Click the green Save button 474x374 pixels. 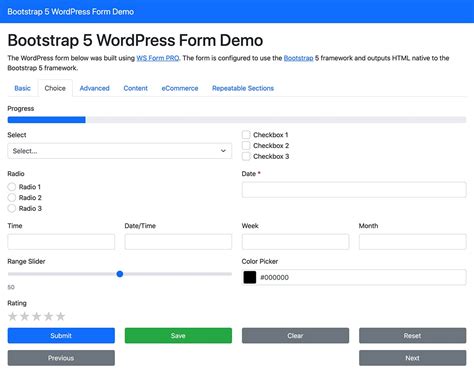[178, 335]
